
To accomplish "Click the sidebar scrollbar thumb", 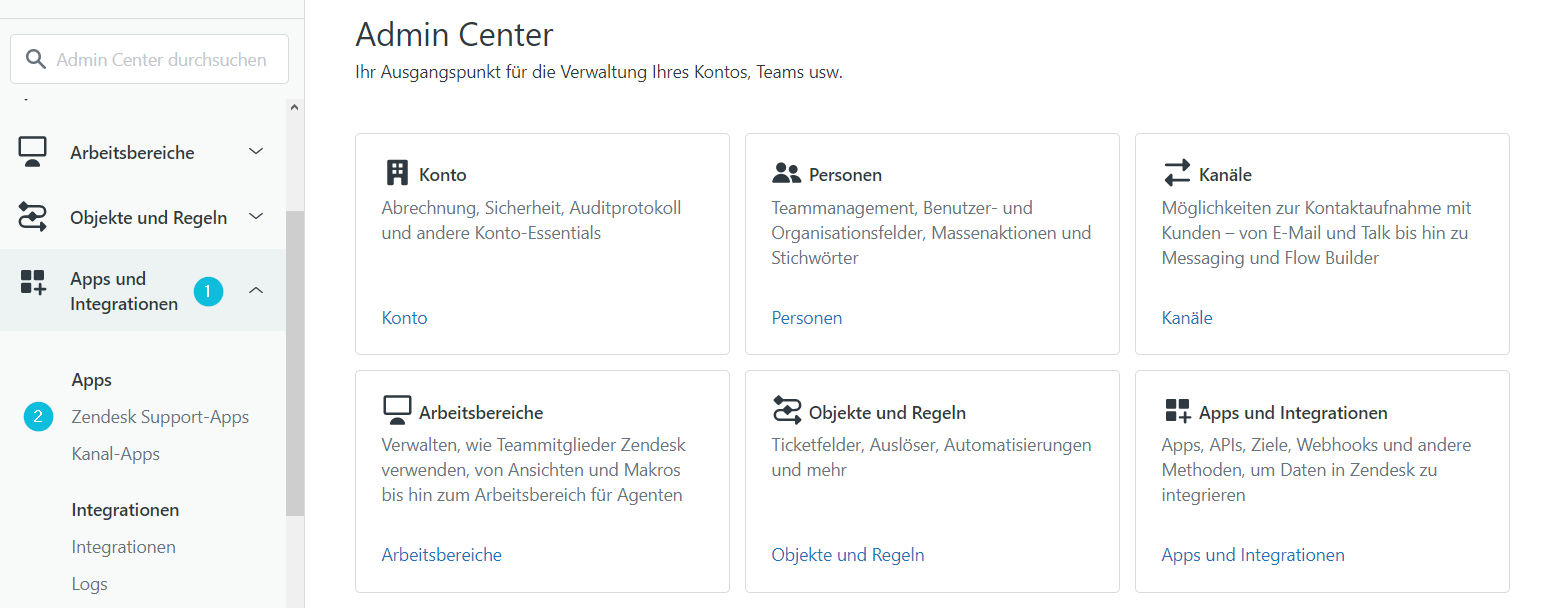I will click(x=294, y=363).
